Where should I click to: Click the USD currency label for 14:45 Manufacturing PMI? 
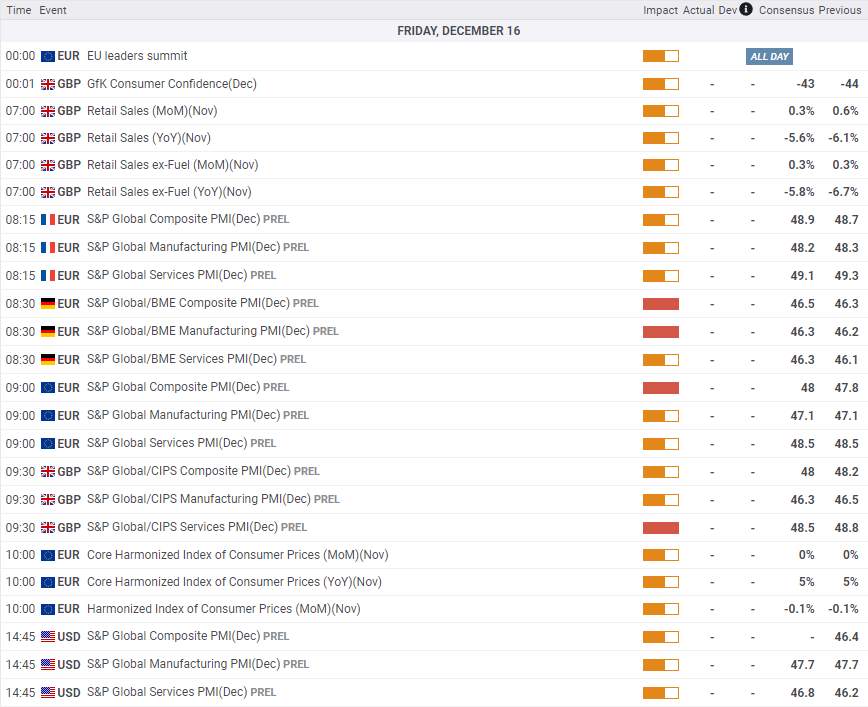(69, 664)
